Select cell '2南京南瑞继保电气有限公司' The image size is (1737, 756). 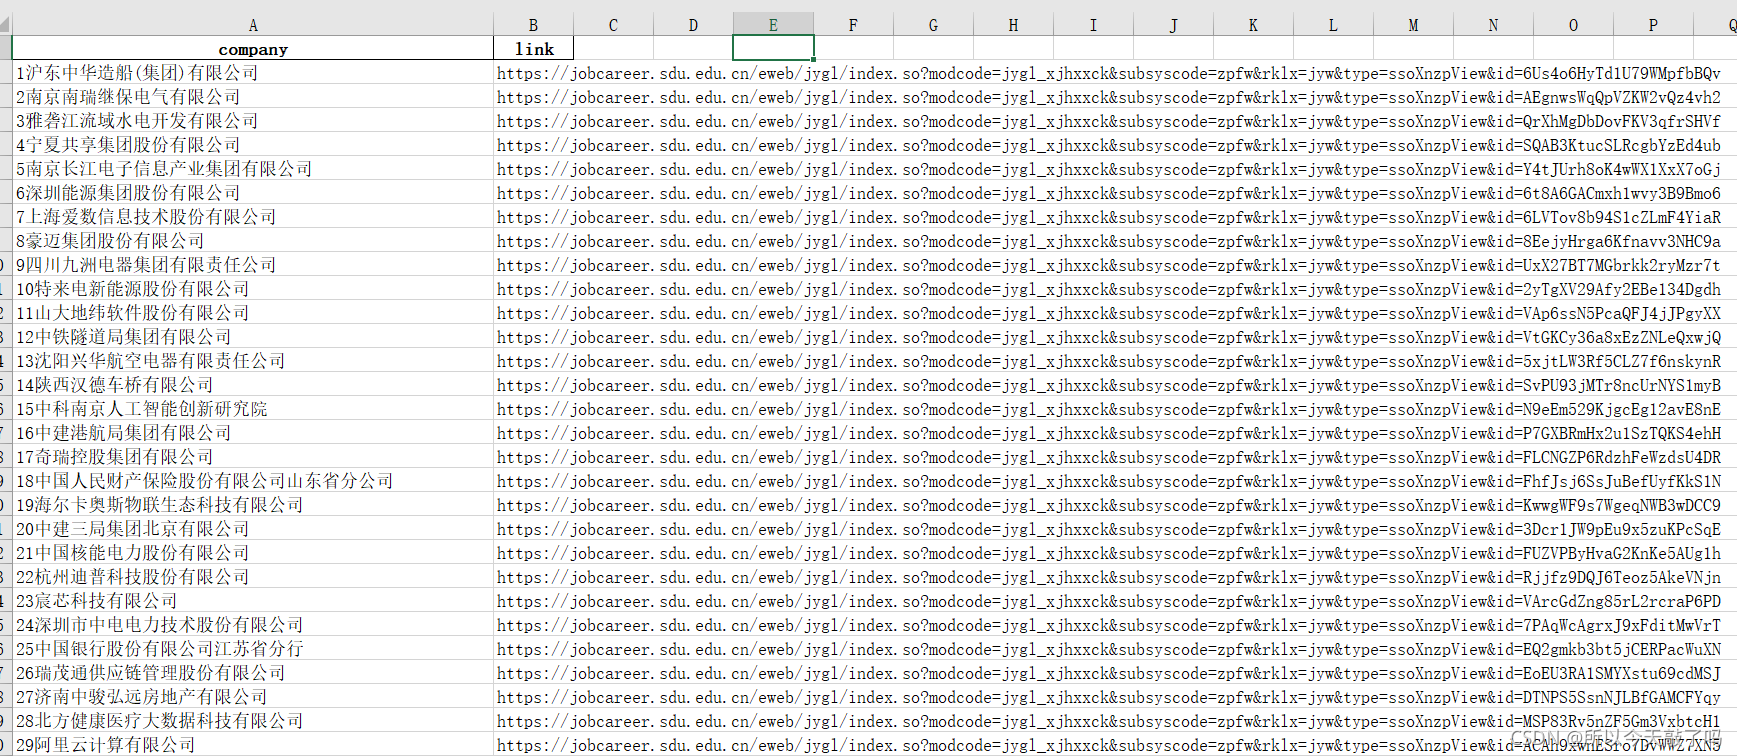252,96
